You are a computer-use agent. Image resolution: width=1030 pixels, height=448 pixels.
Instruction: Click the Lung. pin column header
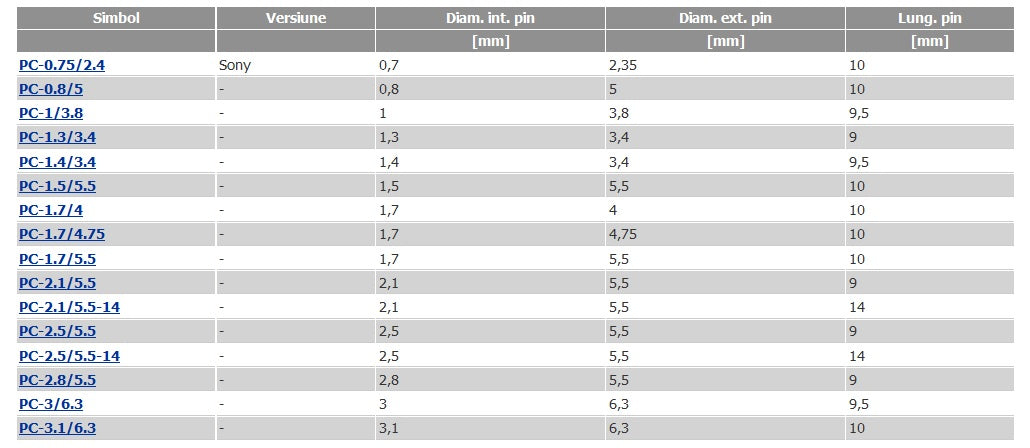coord(929,18)
